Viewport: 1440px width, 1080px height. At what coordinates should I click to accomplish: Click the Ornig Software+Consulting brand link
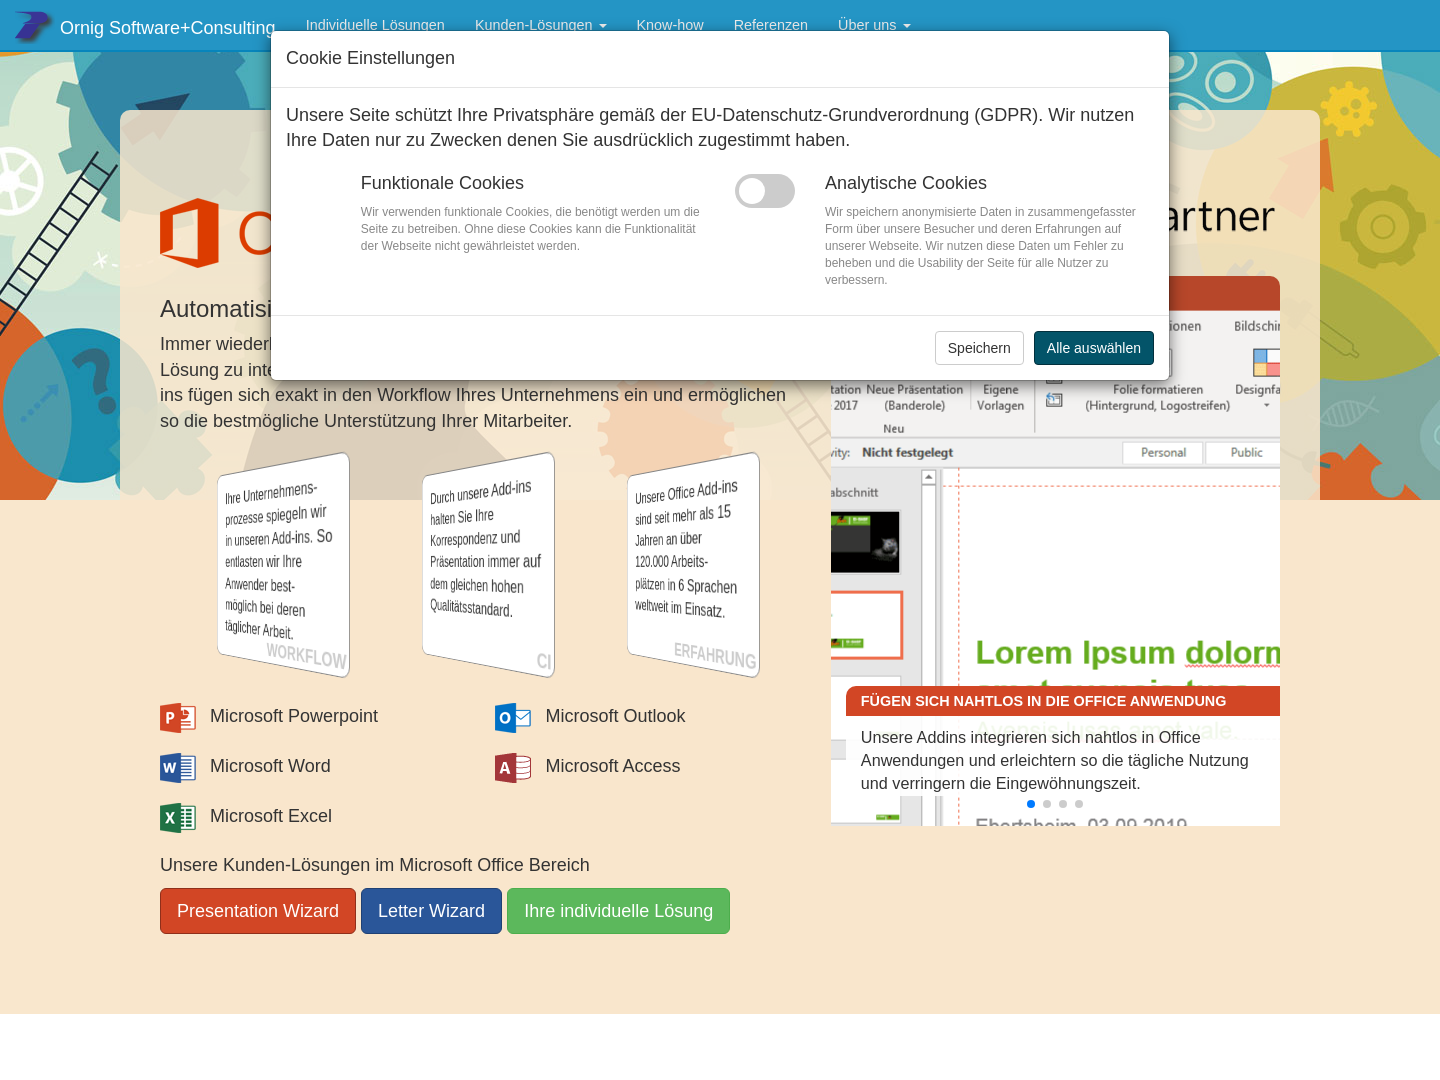point(167,27)
